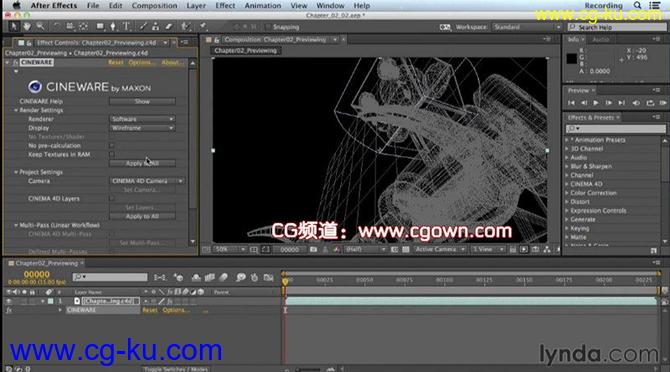Expand the Animation Presets folder
Viewport: 670px width, 372px height.
567,140
